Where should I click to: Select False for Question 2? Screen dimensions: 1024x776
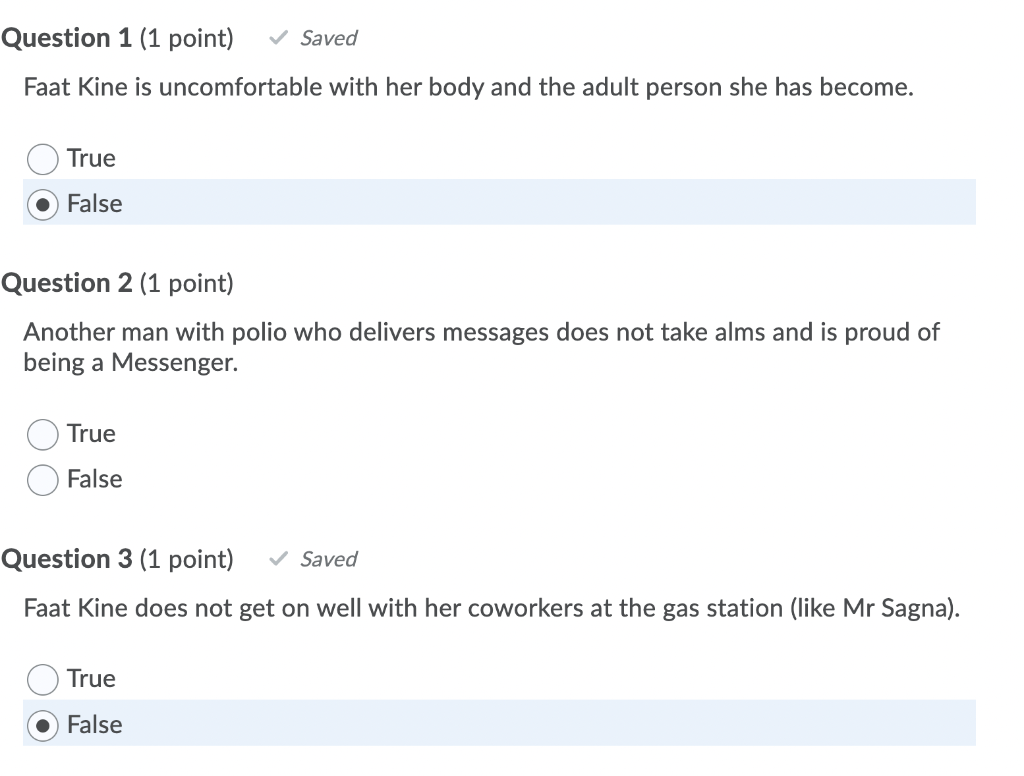[42, 480]
